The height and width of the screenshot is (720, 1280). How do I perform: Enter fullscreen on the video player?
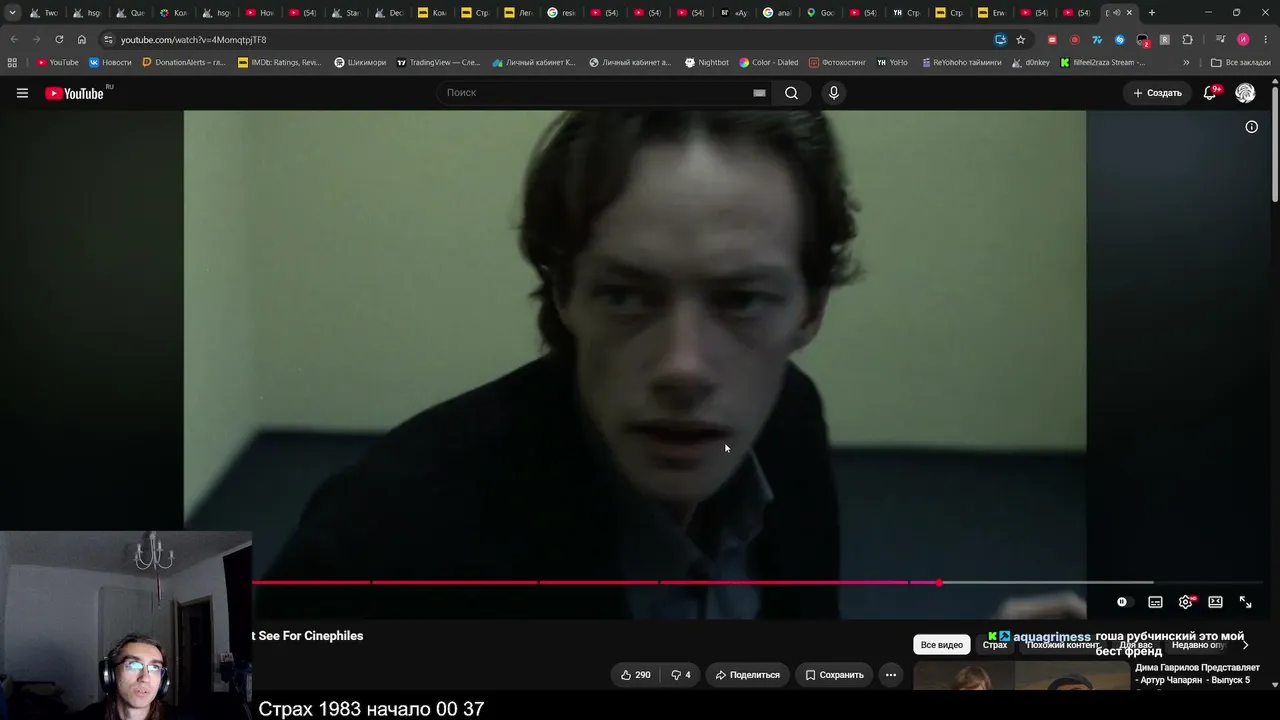tap(1245, 602)
